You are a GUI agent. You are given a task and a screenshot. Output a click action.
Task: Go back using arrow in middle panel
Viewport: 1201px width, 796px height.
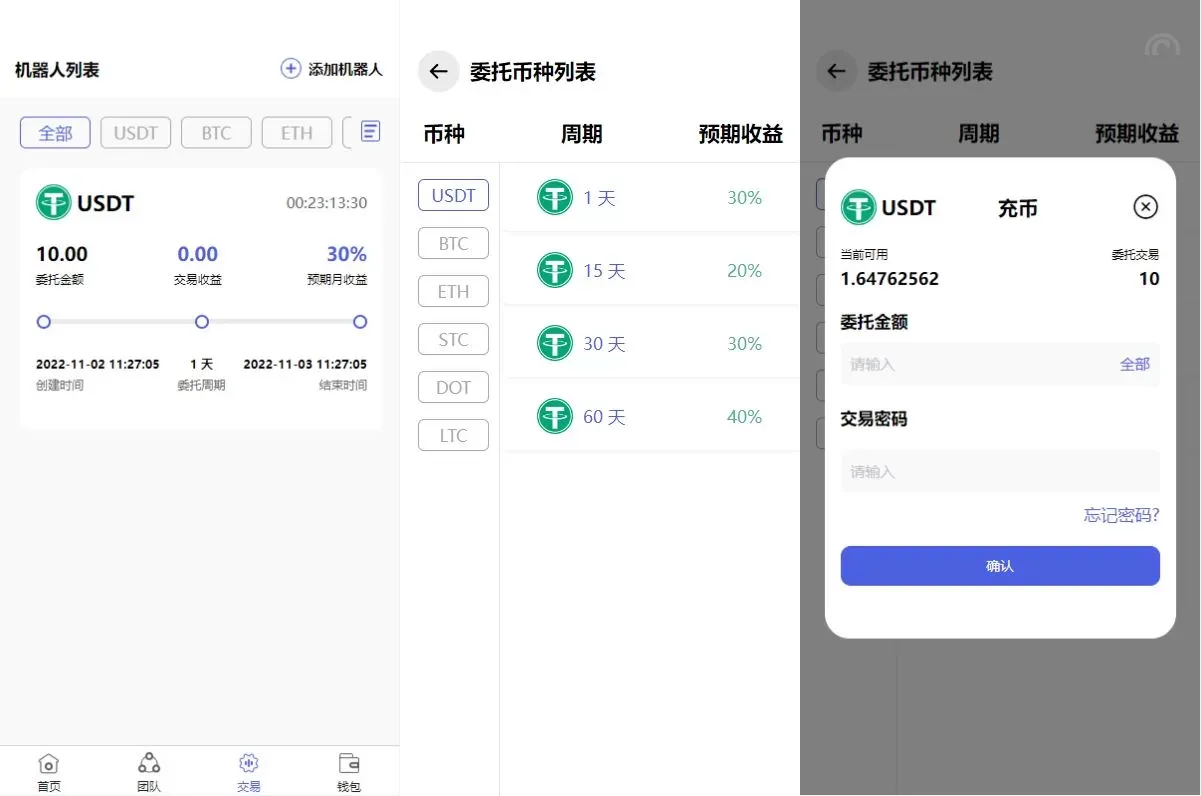tap(438, 71)
